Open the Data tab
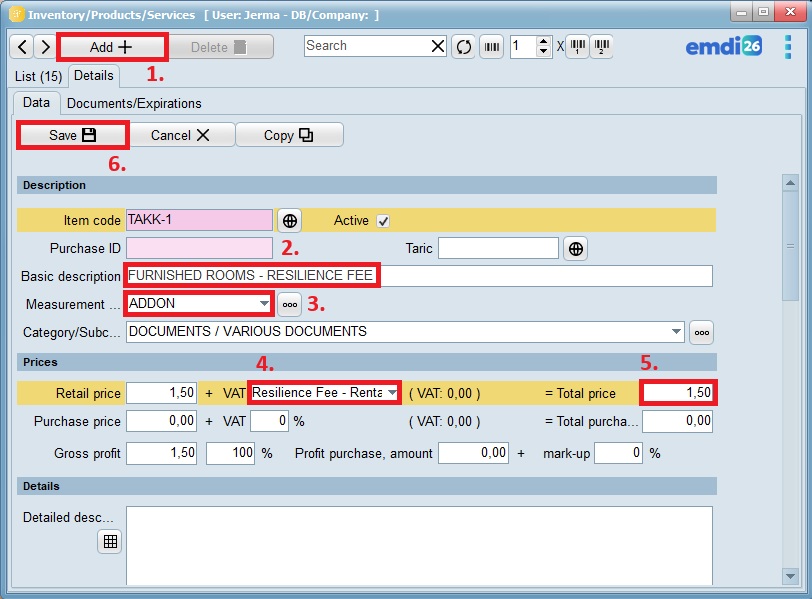This screenshot has width=812, height=599. [36, 103]
